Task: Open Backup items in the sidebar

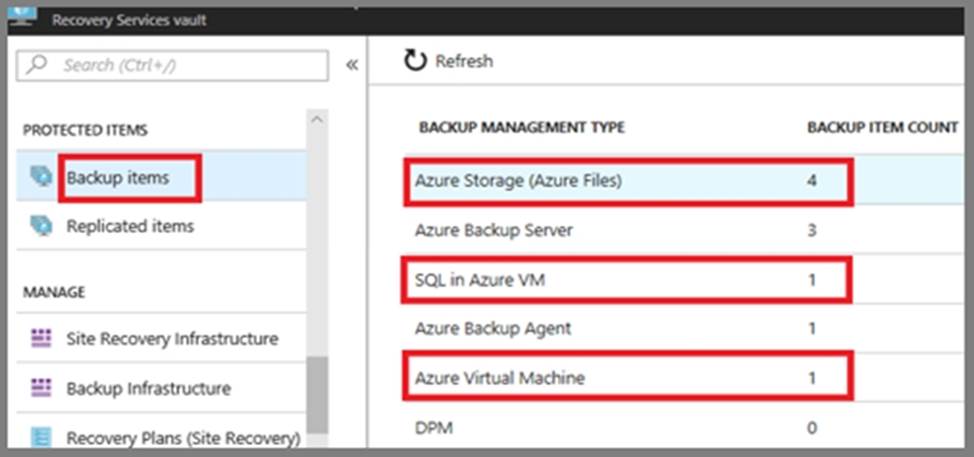Action: [x=162, y=178]
